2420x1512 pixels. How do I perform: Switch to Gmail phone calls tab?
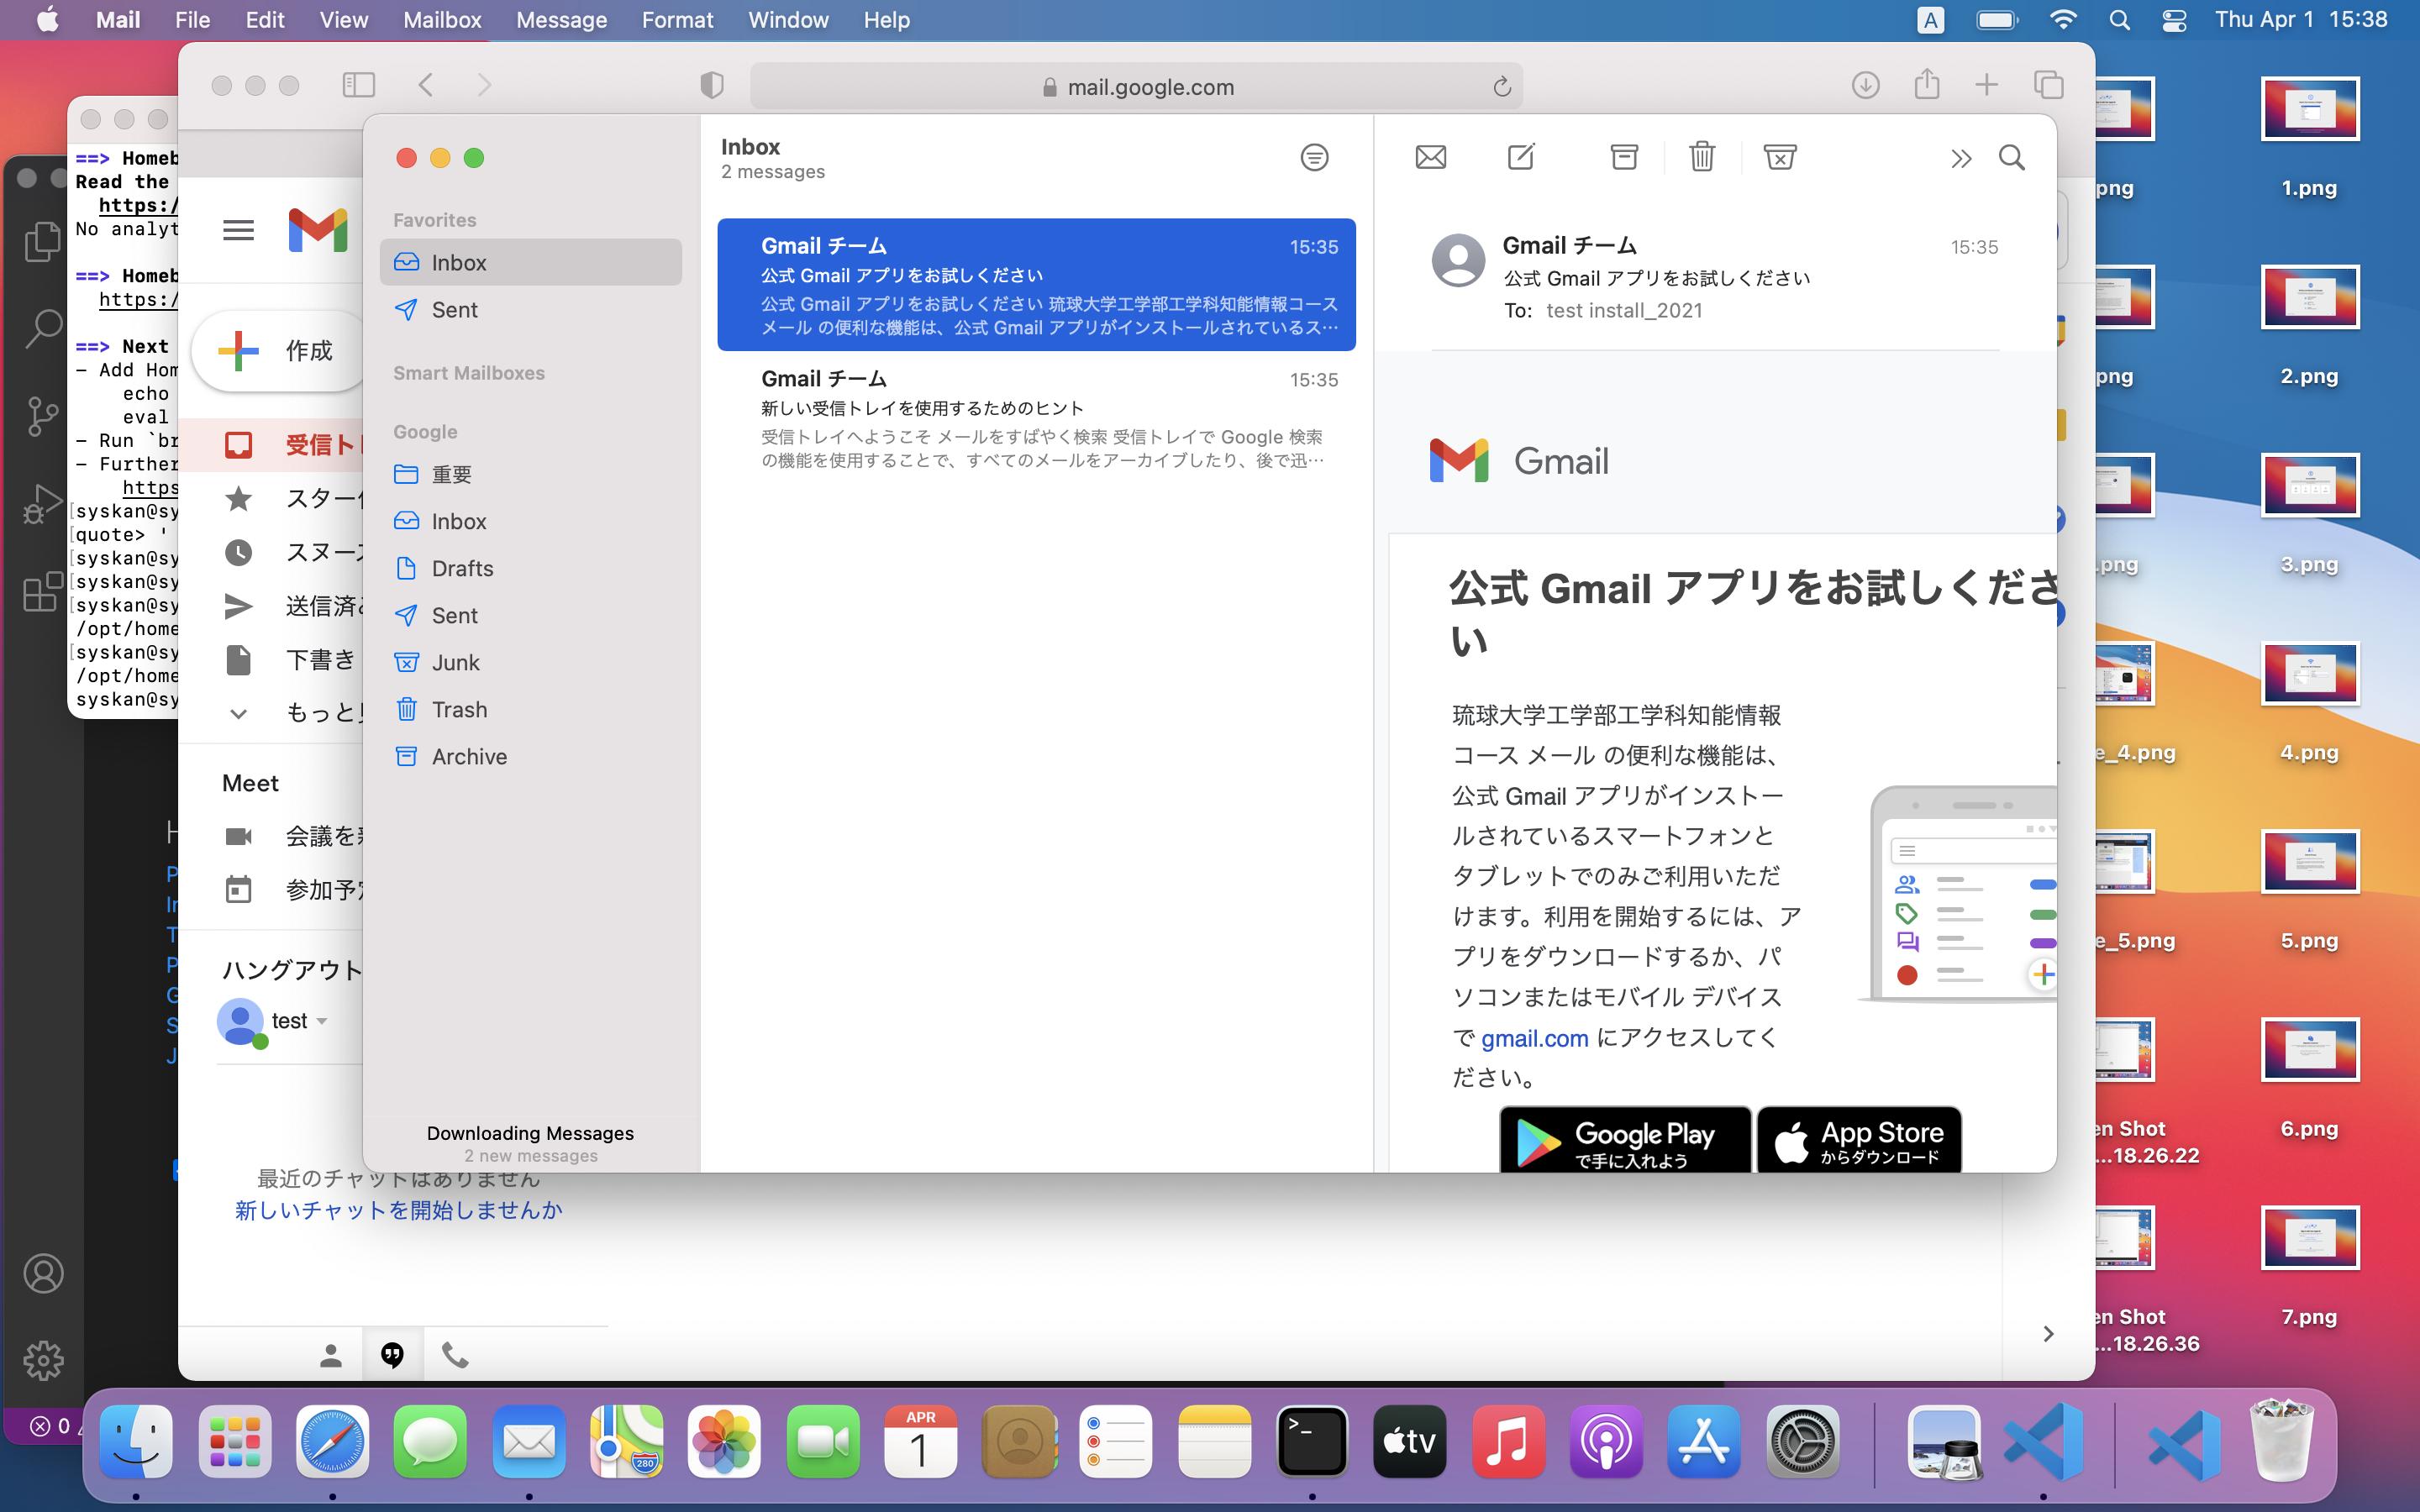click(455, 1355)
